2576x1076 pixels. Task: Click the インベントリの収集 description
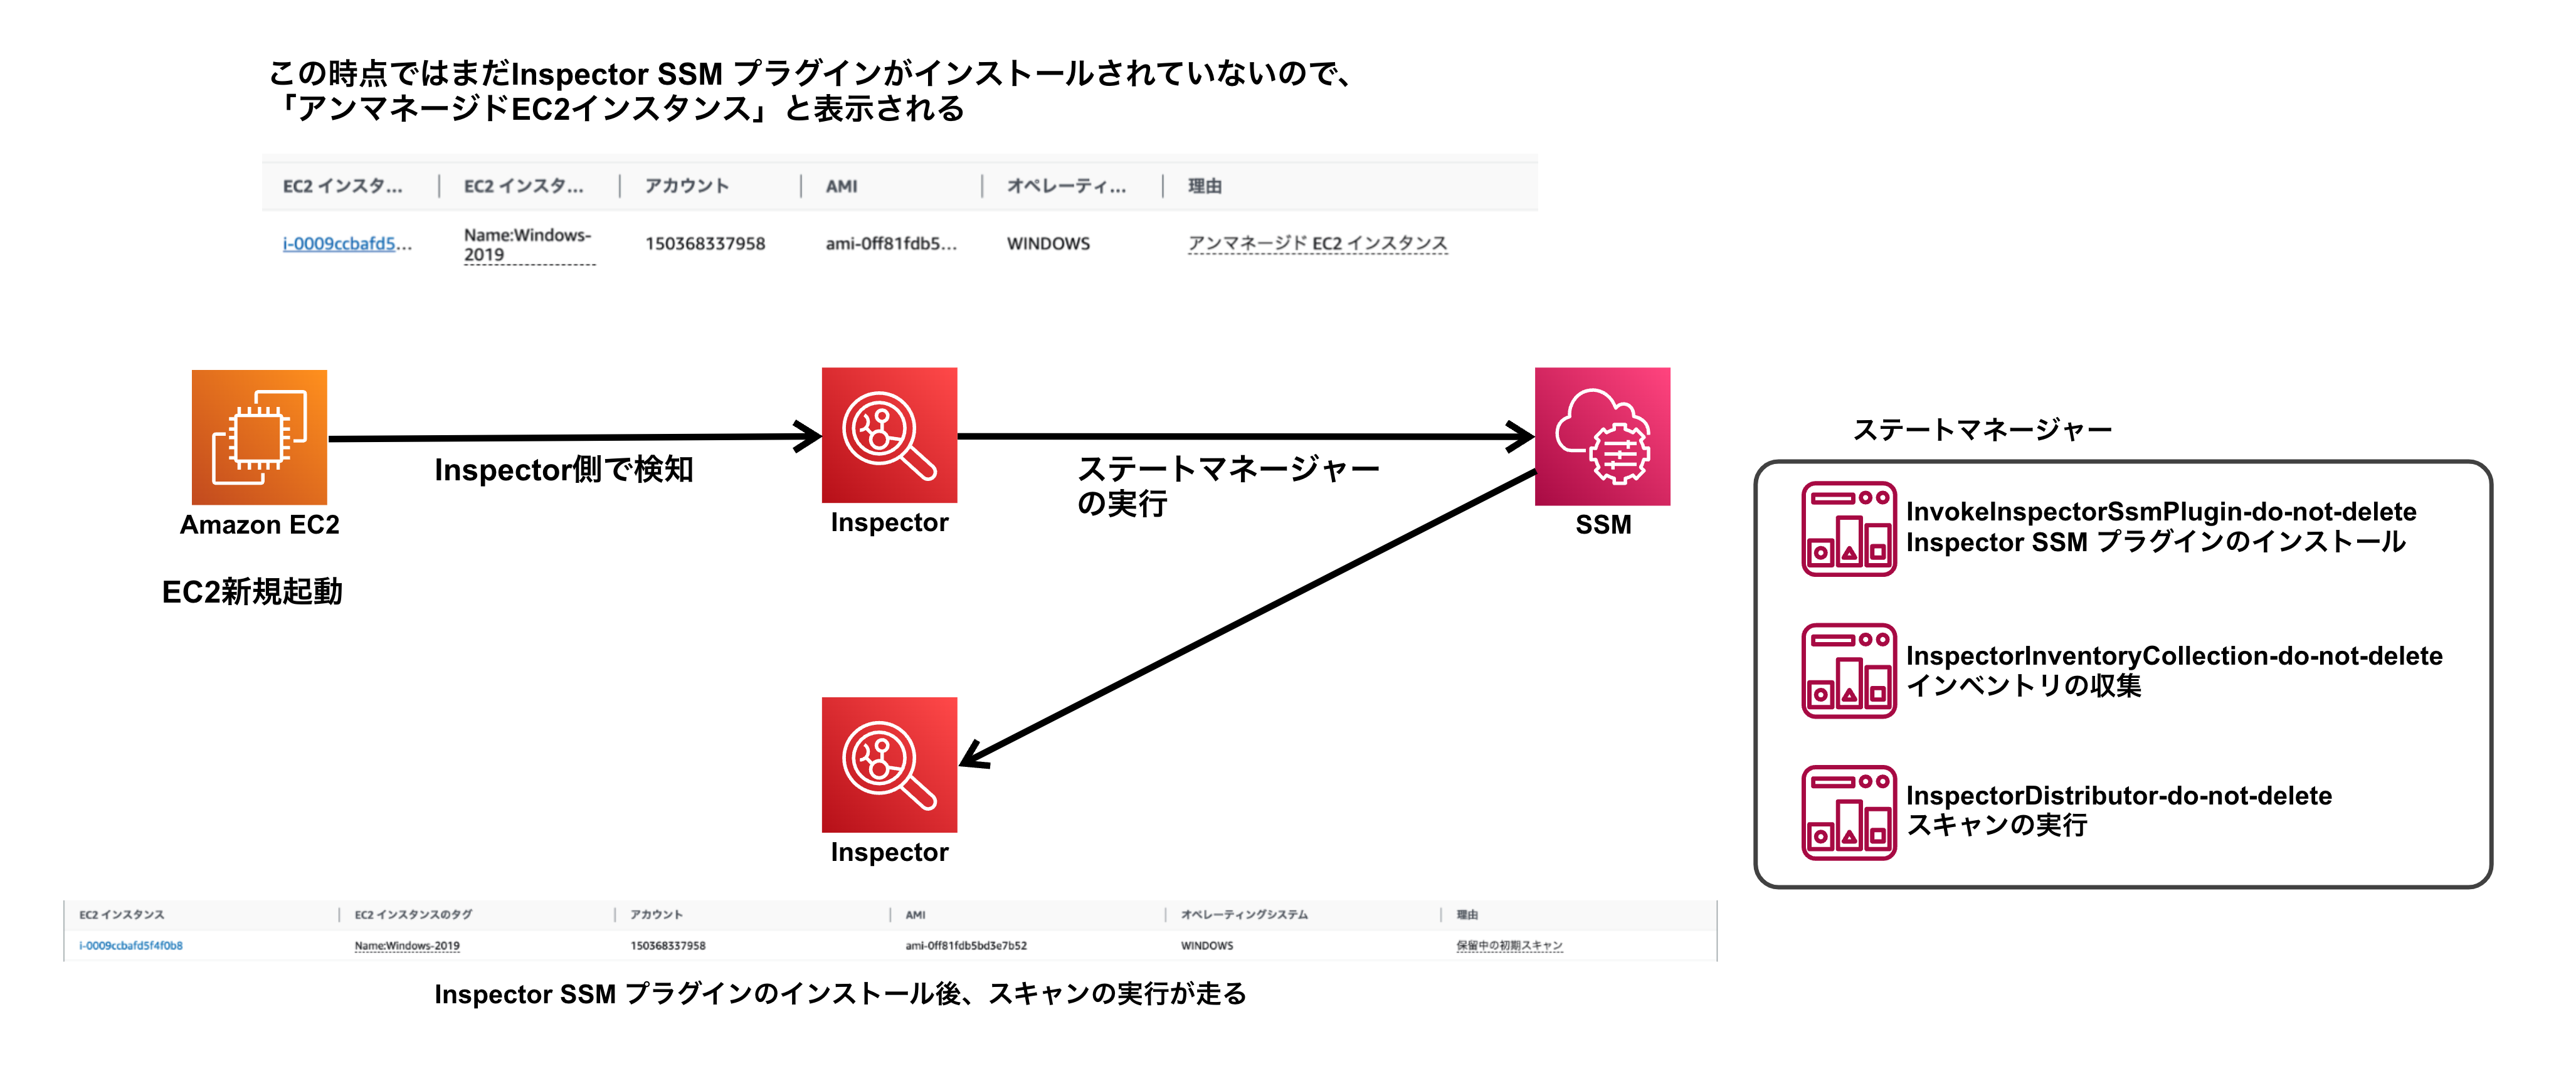[2024, 686]
